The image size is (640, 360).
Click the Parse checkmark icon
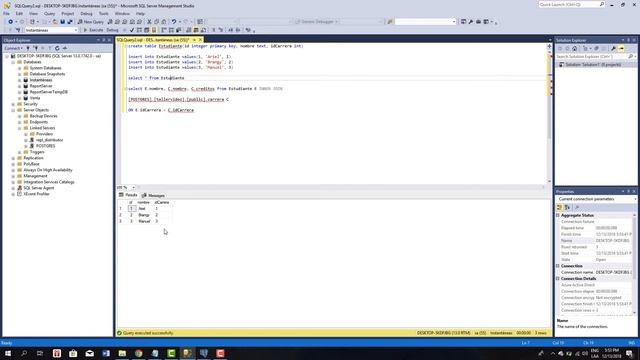[x=132, y=30]
